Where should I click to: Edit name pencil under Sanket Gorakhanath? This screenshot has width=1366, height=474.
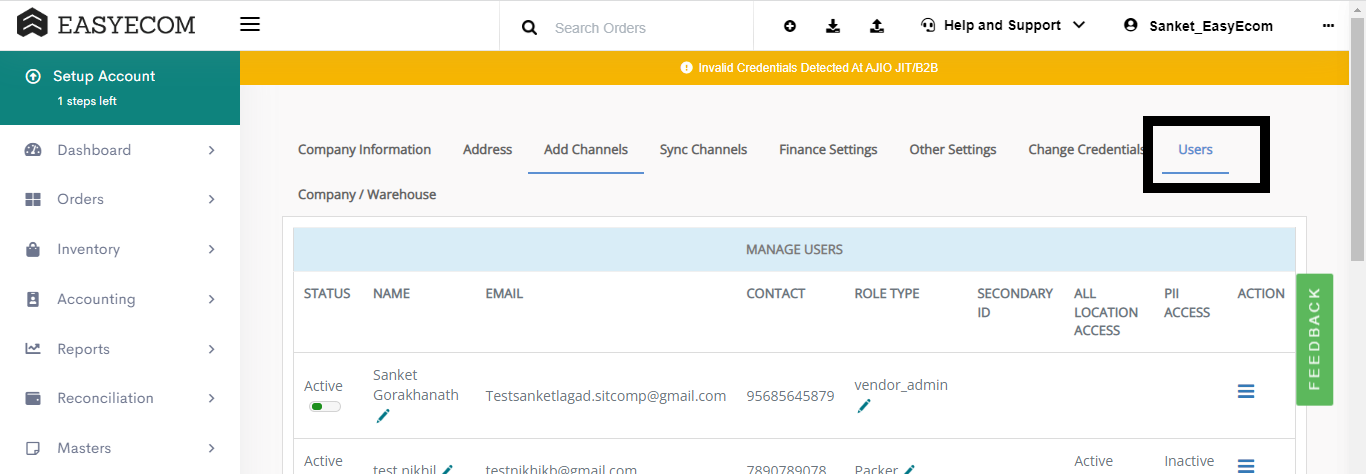coord(383,416)
